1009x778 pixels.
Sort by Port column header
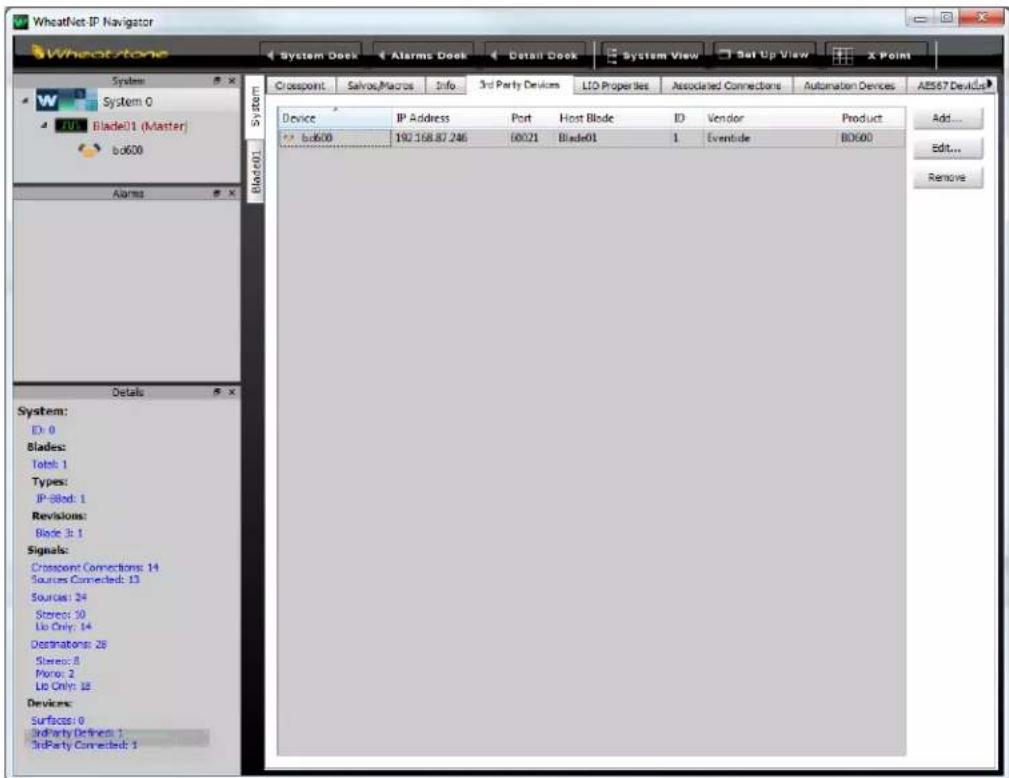pyautogui.click(x=531, y=118)
